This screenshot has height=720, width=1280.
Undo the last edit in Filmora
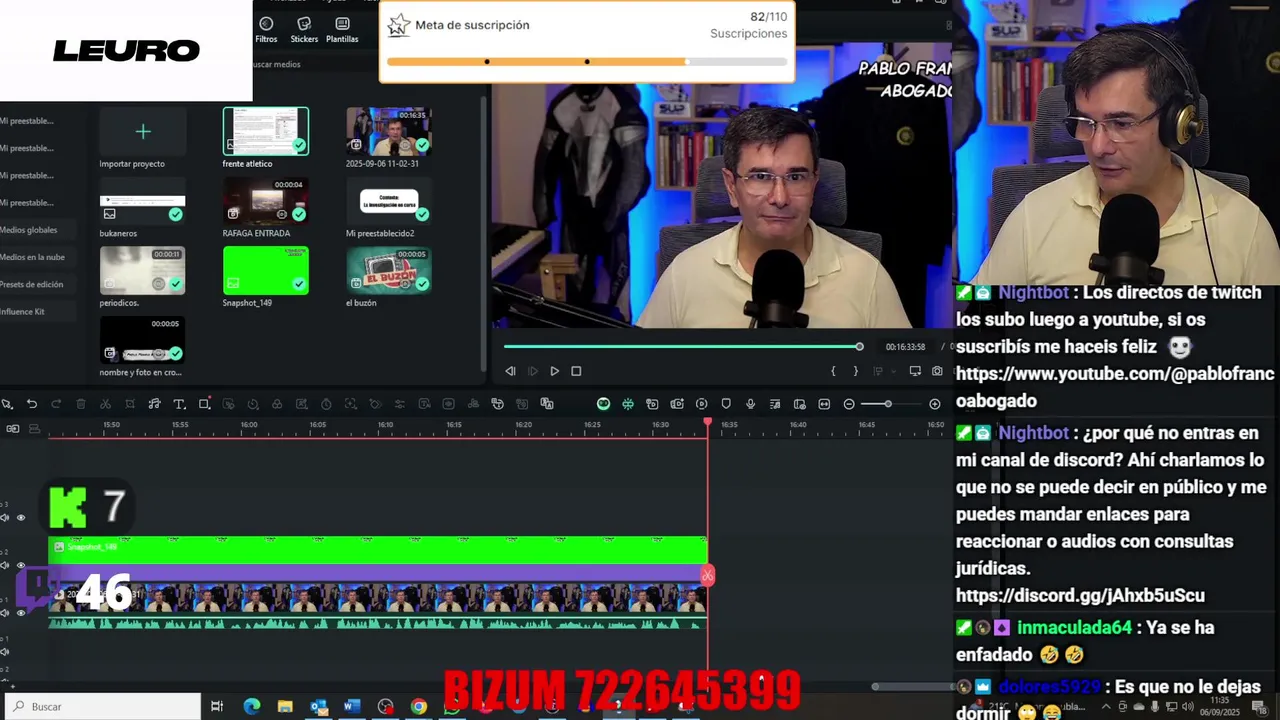(x=32, y=404)
